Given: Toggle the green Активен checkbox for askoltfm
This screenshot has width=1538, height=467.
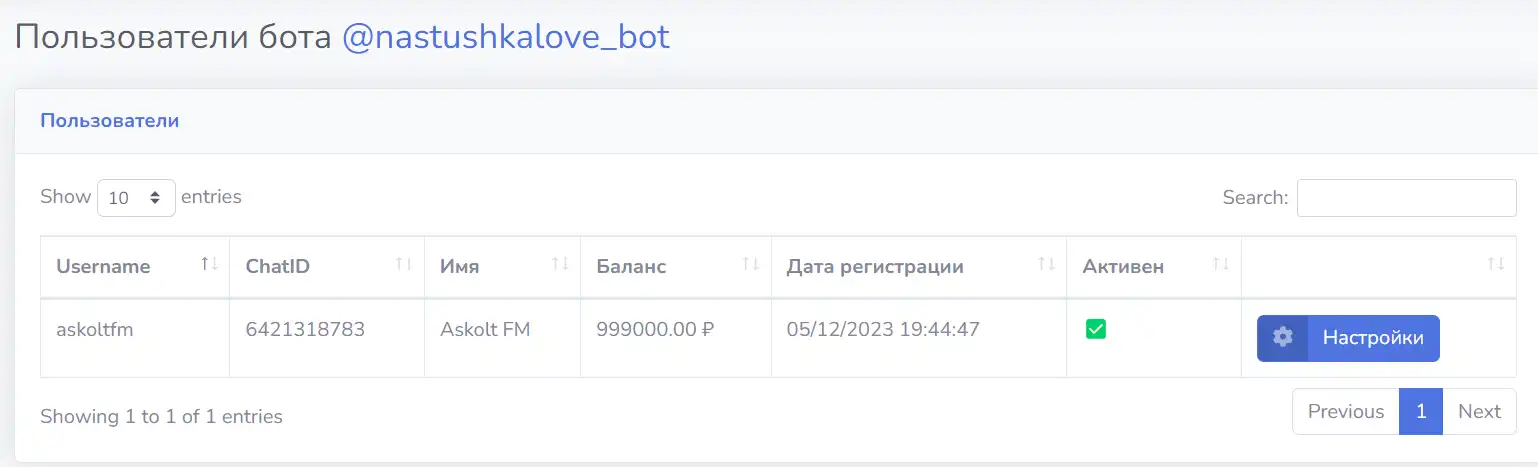Looking at the screenshot, I should [x=1096, y=329].
